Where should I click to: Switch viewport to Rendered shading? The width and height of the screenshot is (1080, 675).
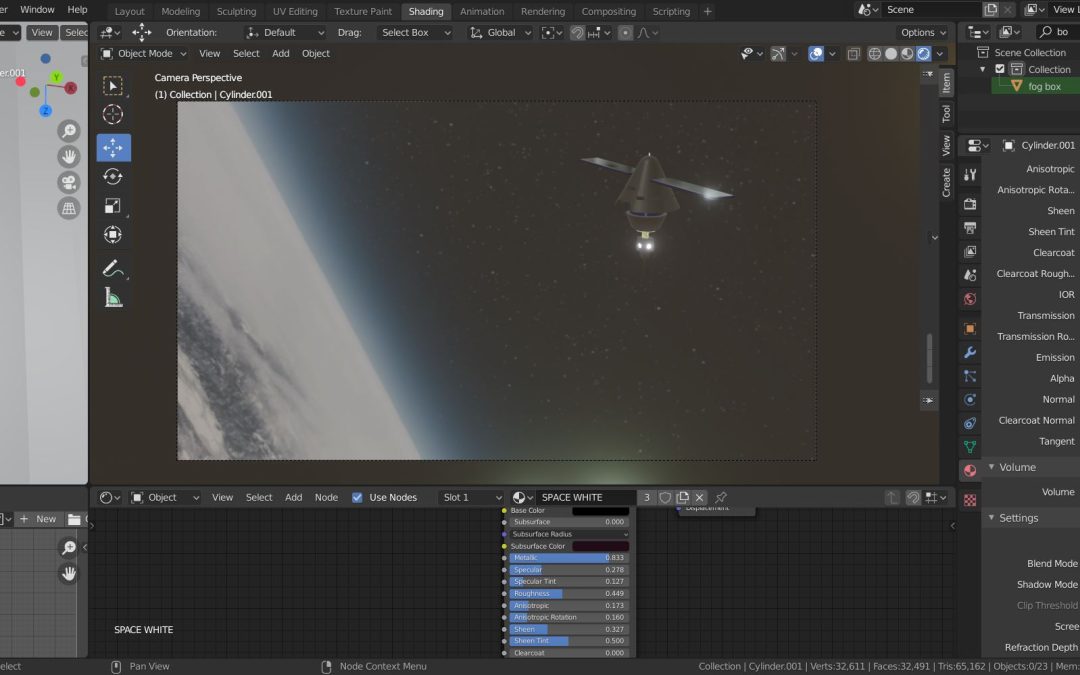(924, 54)
